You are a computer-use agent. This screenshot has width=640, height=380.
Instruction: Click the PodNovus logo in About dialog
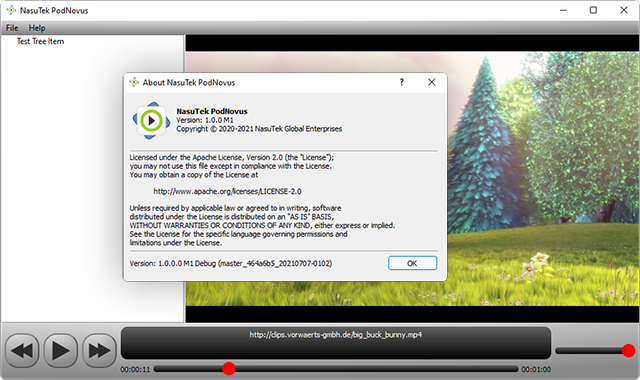point(151,120)
